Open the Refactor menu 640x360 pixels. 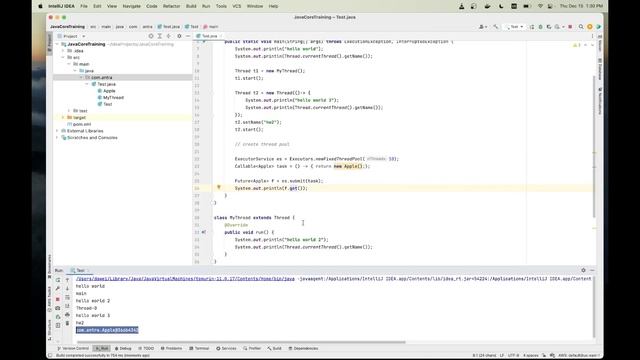pyautogui.click(x=171, y=6)
